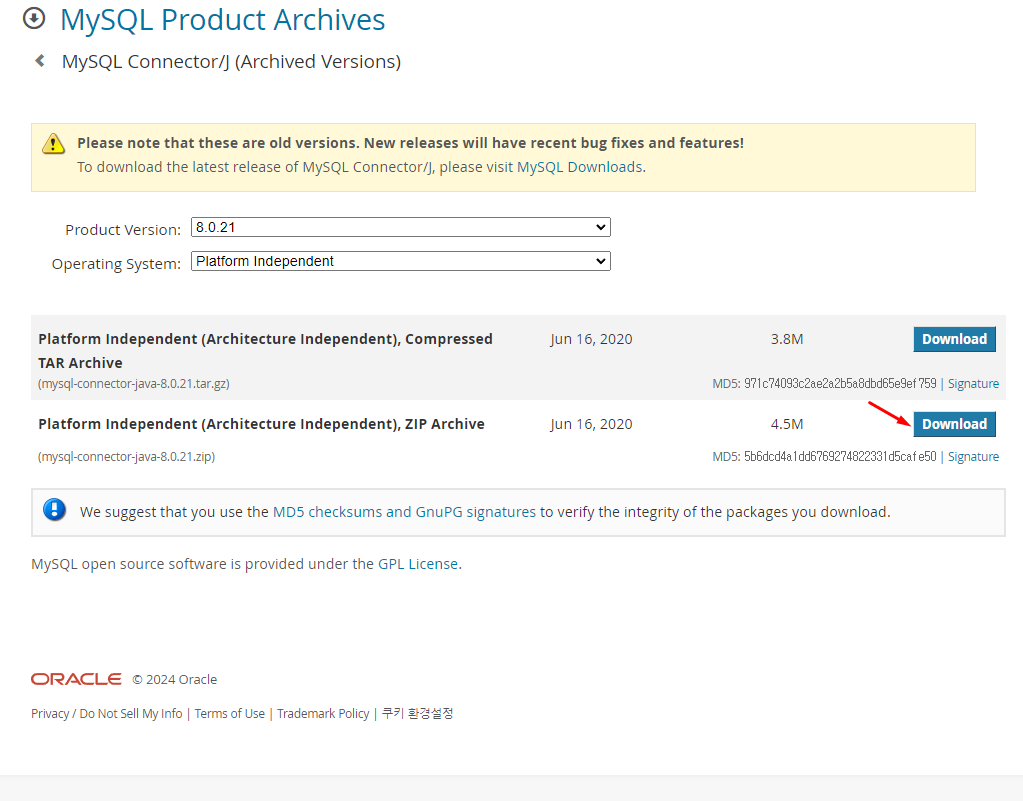Open the Trademark Policy link
Viewport: 1023px width, 801px height.
pos(323,714)
